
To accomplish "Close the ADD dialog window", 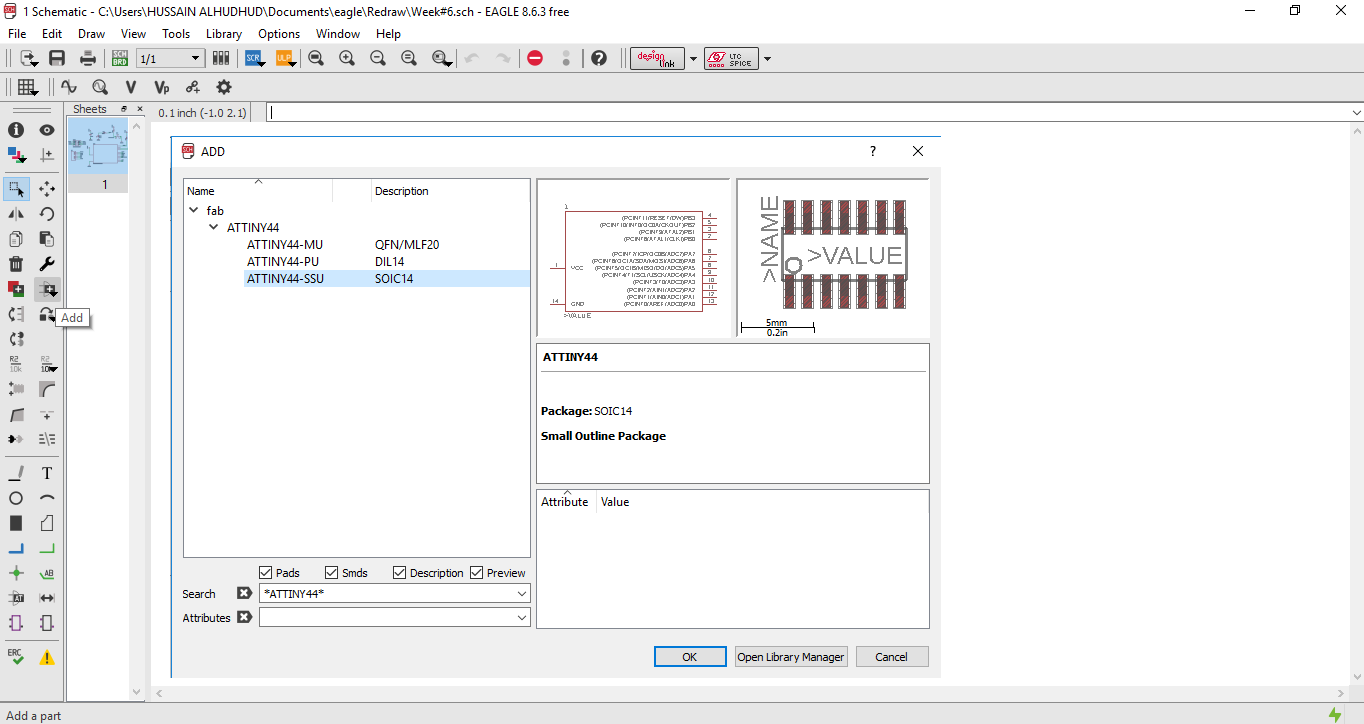I will [x=918, y=151].
